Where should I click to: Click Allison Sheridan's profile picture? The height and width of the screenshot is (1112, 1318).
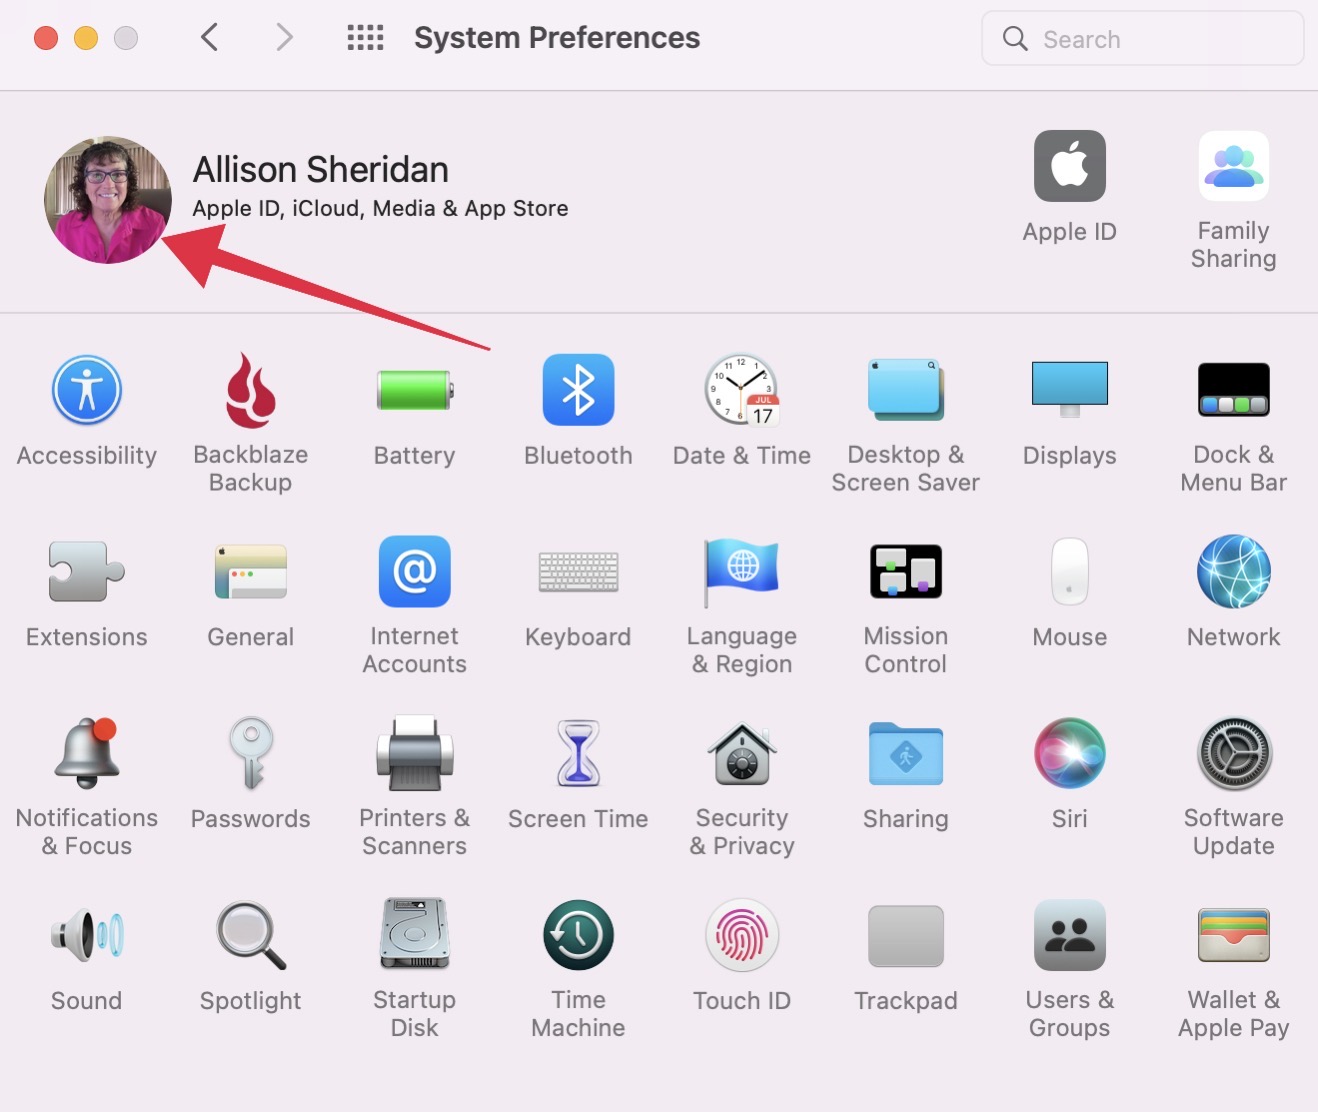[x=108, y=200]
